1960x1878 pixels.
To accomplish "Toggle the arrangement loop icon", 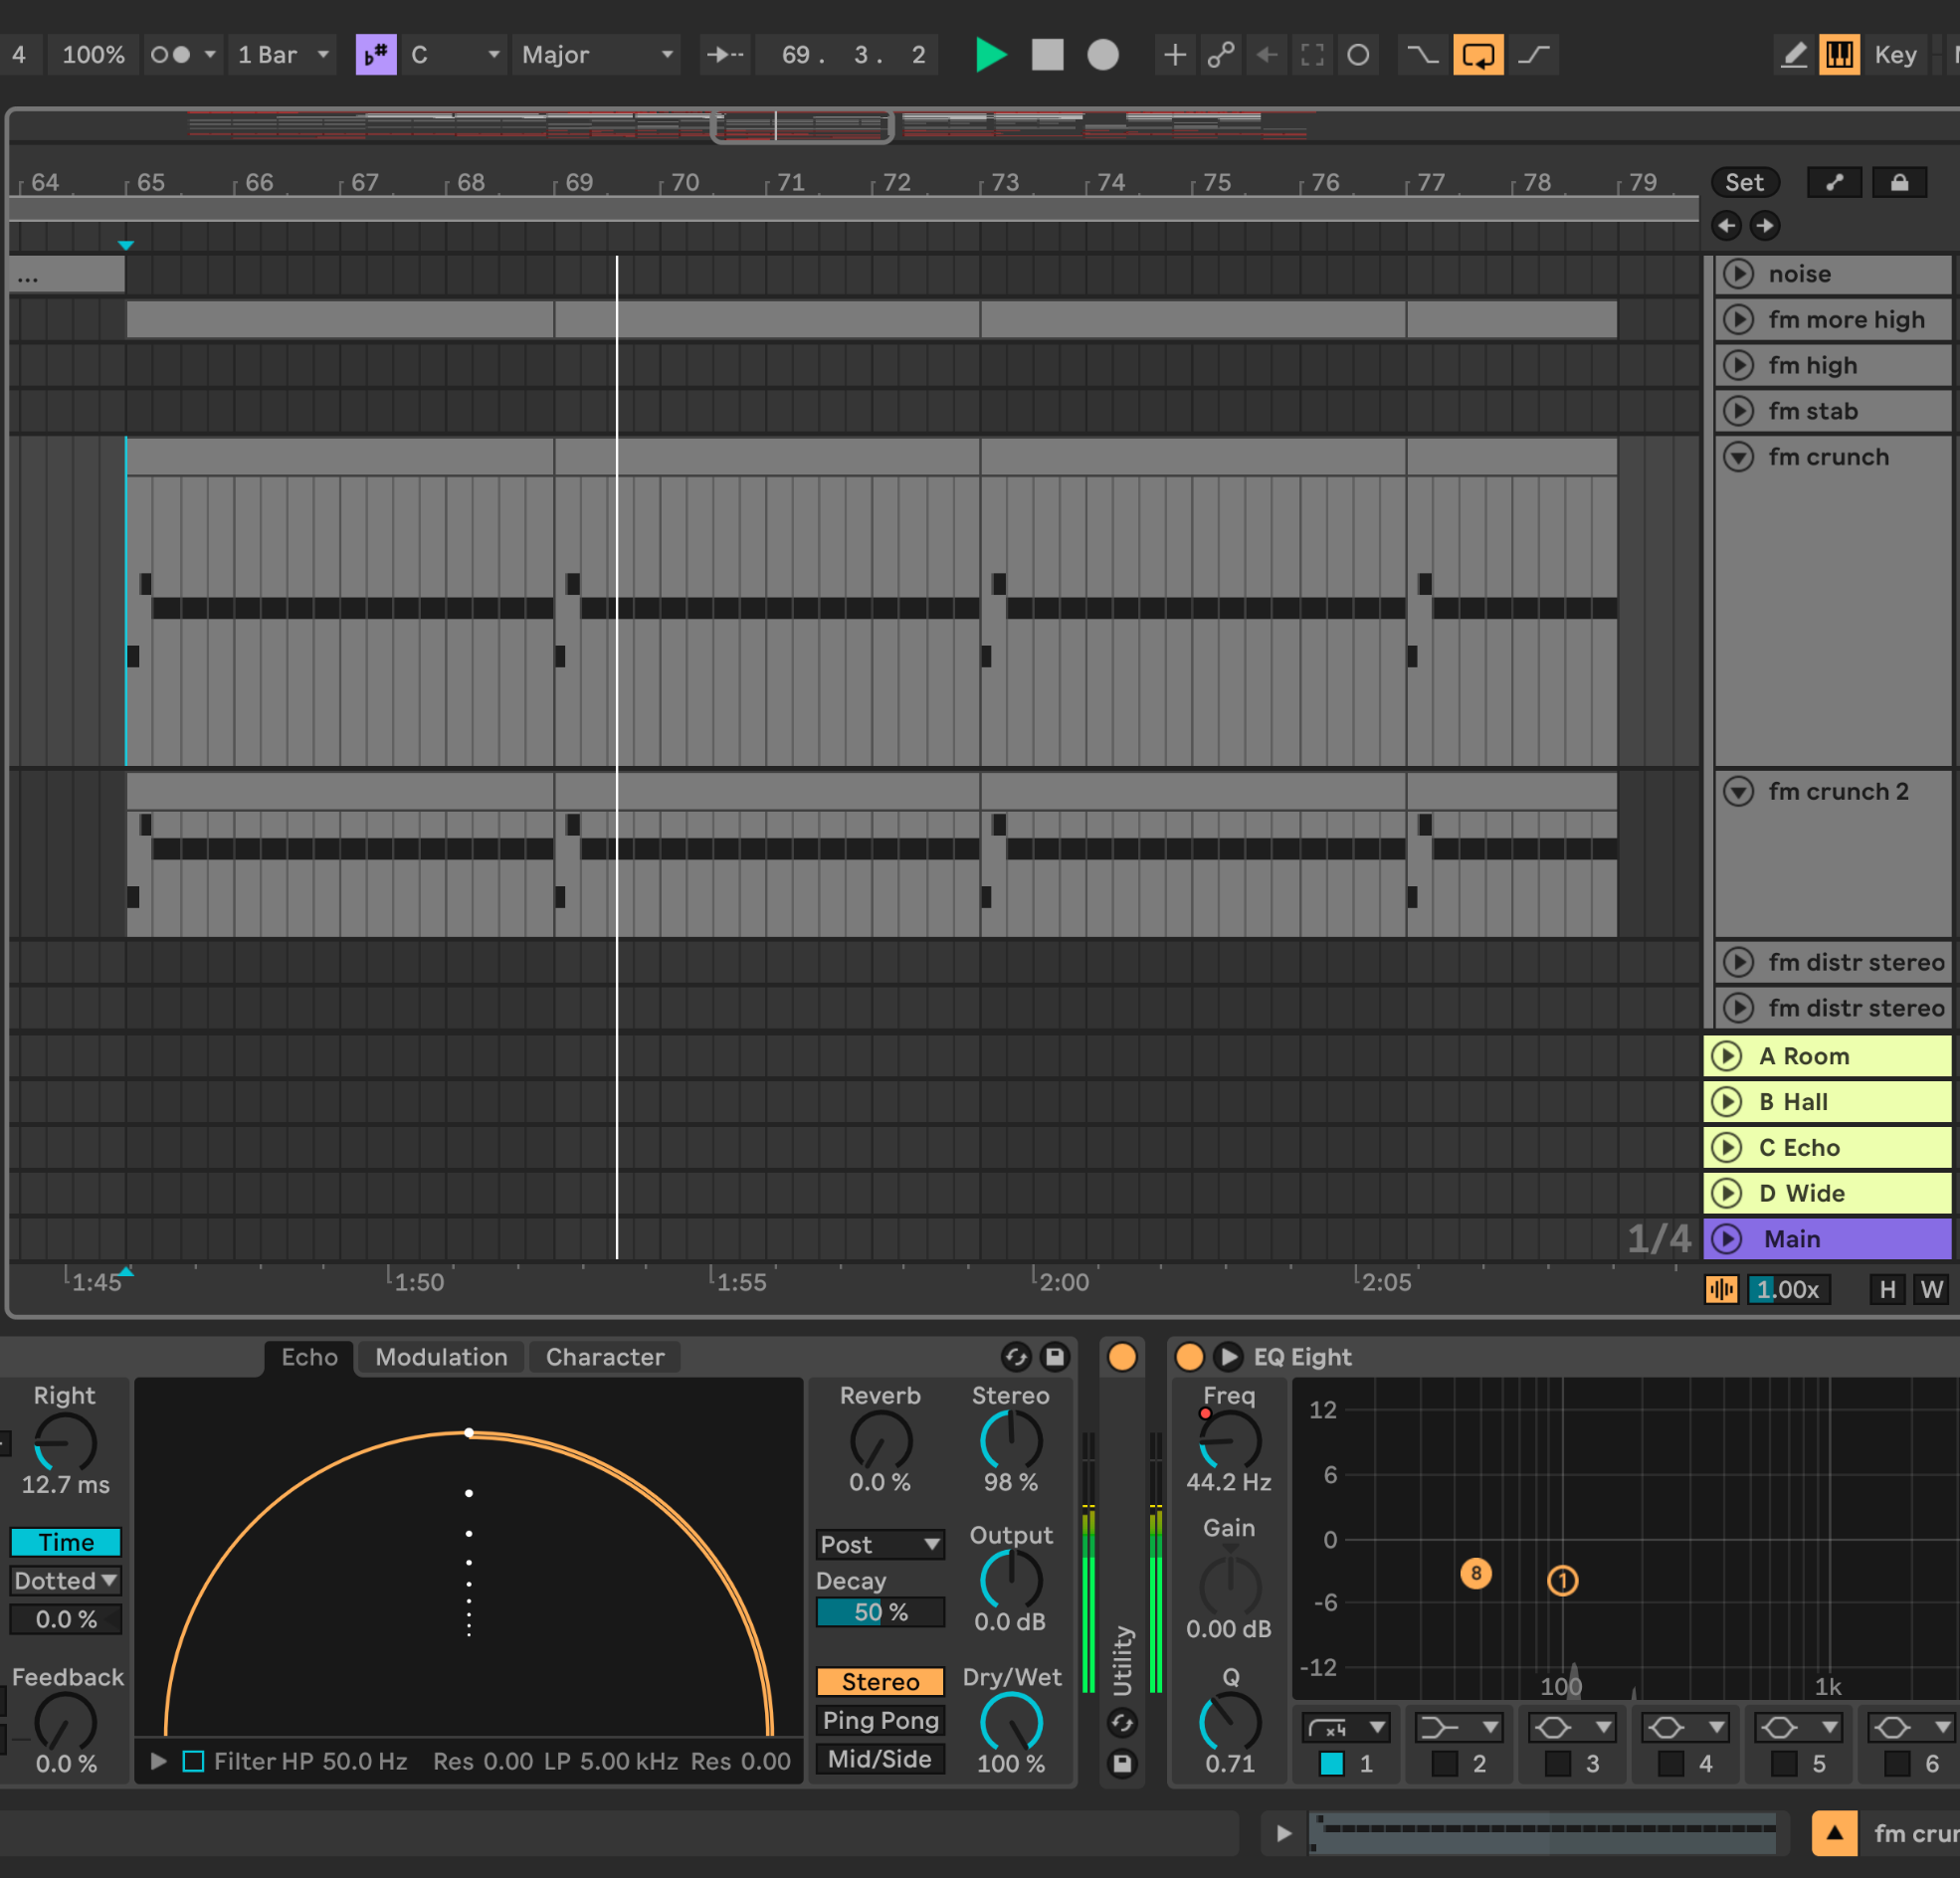I will [x=1479, y=55].
